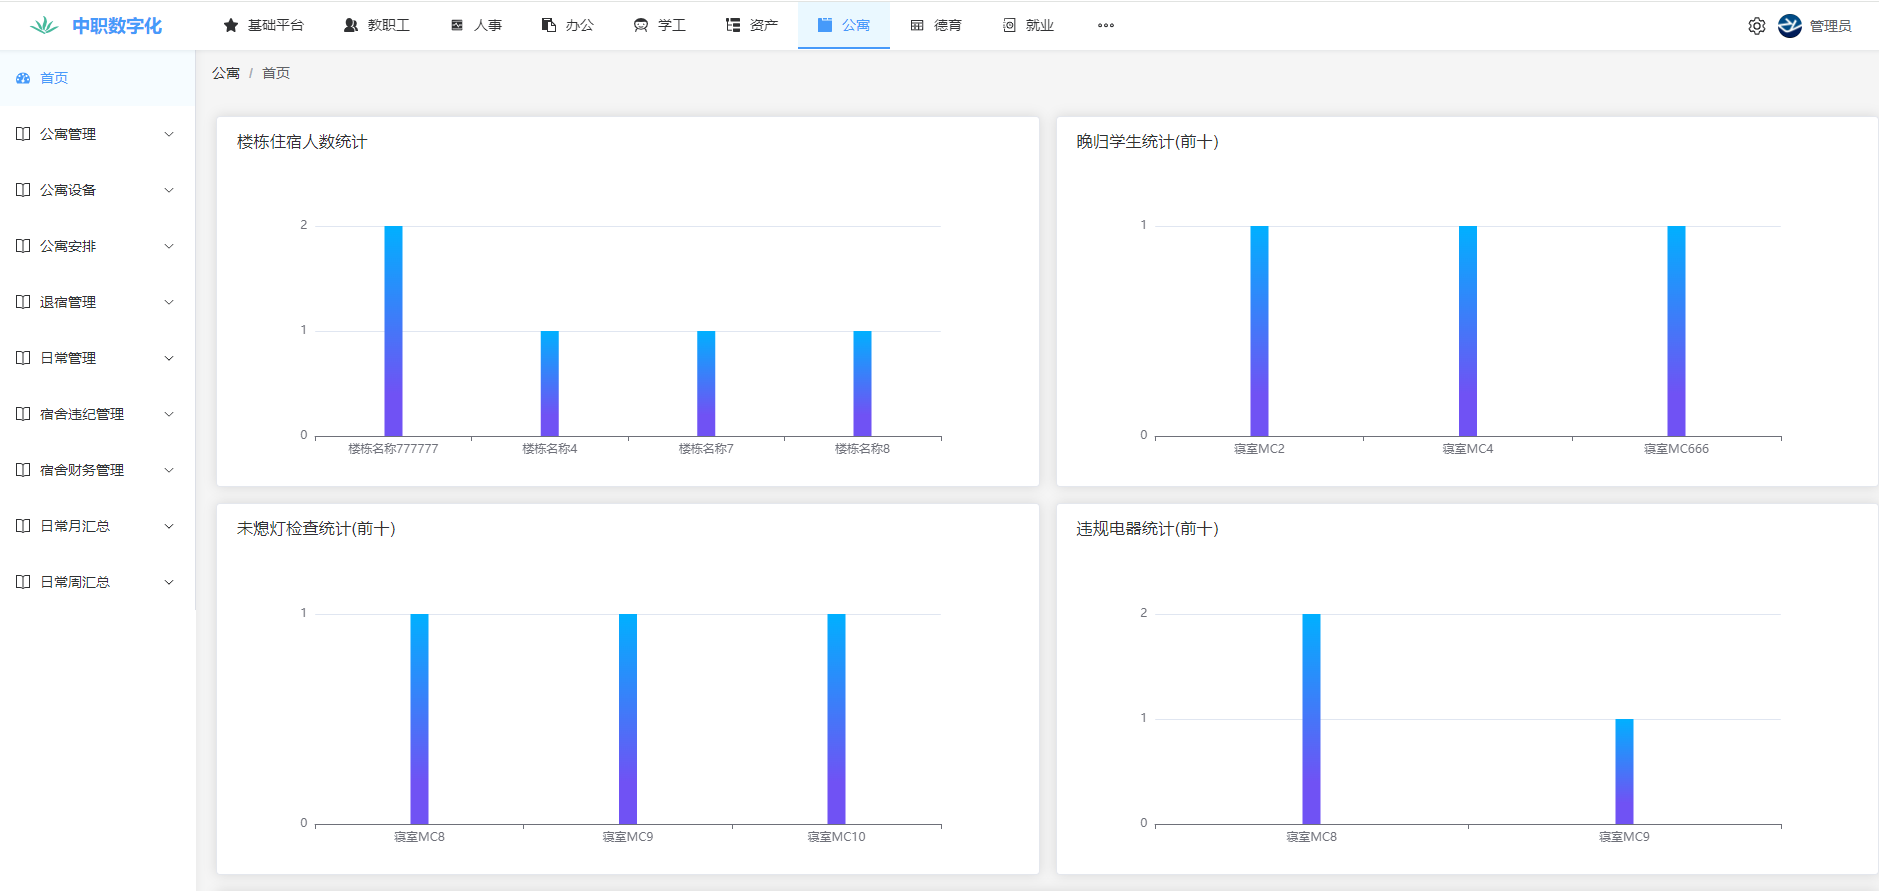Click the 中职数字化 logo icon
The width and height of the screenshot is (1879, 891).
coord(44,26)
